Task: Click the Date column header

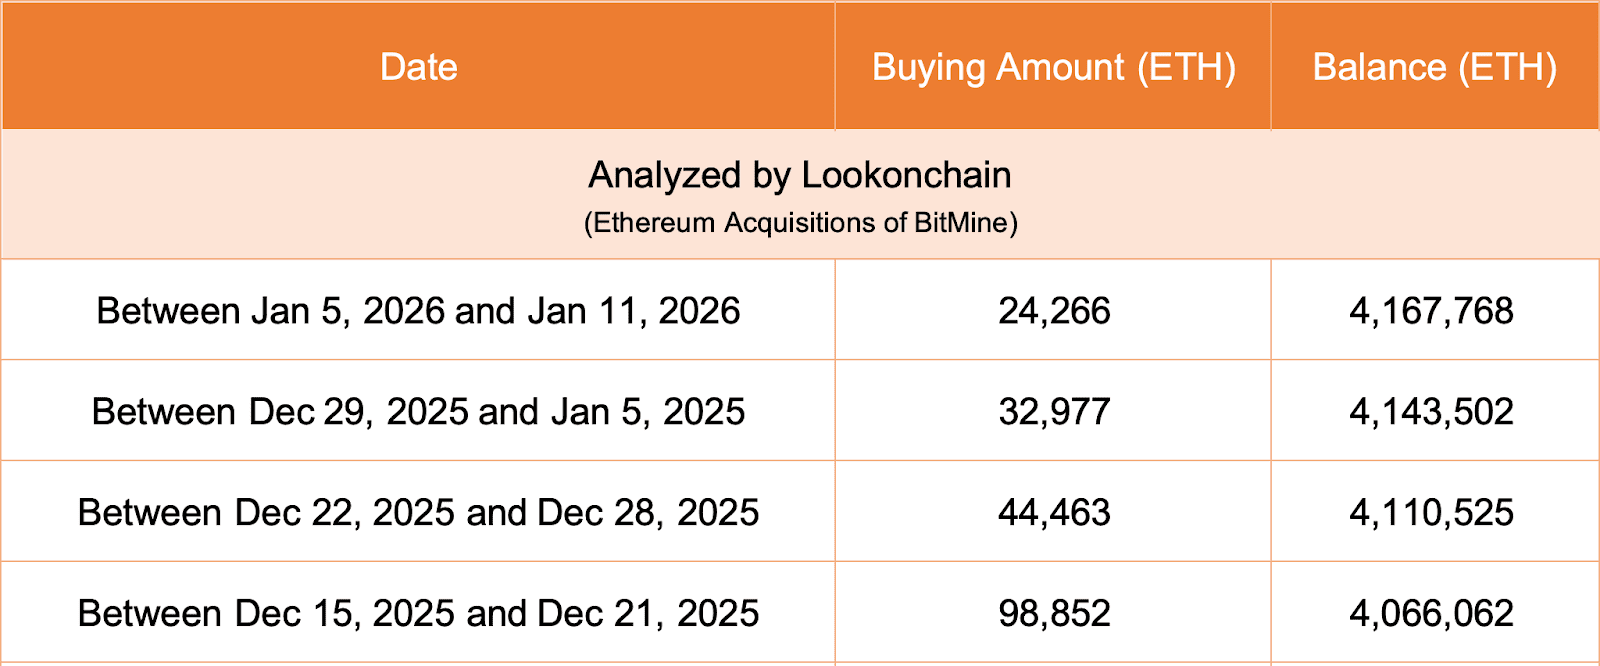Action: pyautogui.click(x=419, y=67)
